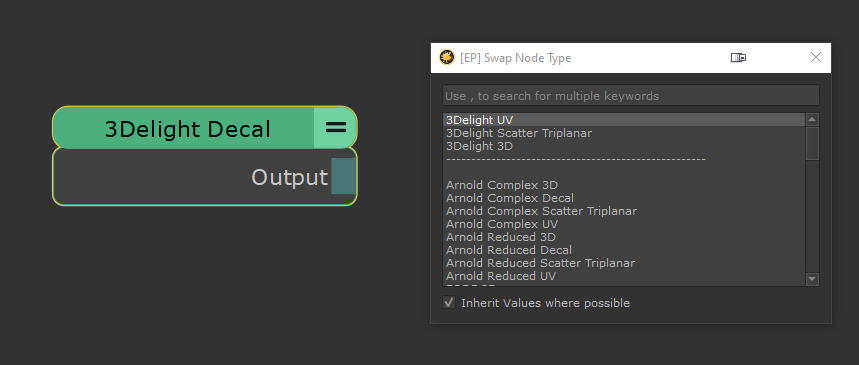Close the Swap Node Type dialog
Image resolution: width=859 pixels, height=365 pixels.
[x=816, y=57]
